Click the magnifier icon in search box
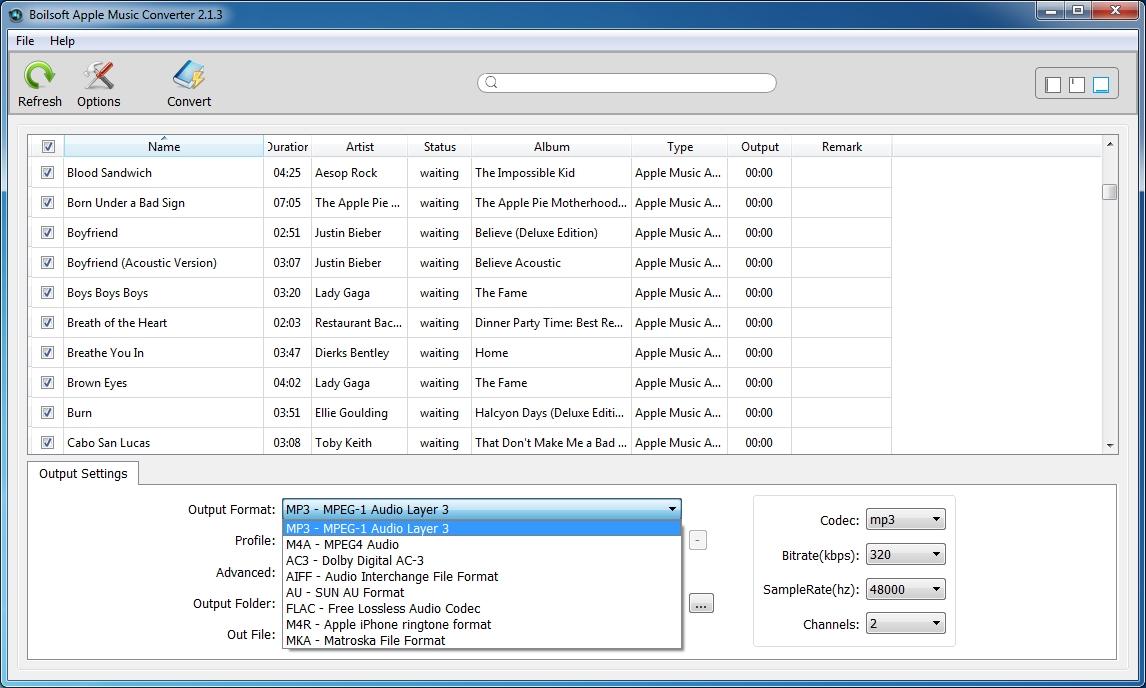 click(491, 83)
